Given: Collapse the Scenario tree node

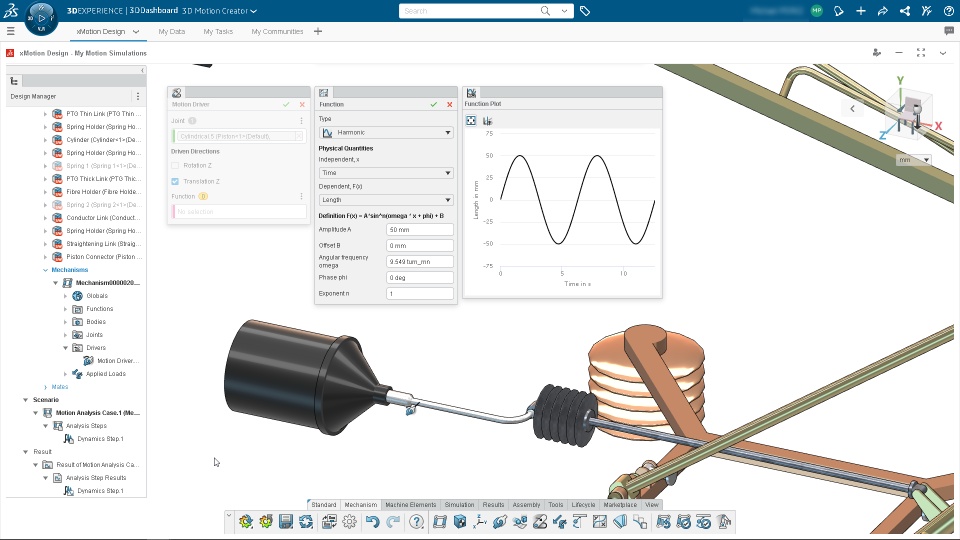Looking at the screenshot, I should [x=25, y=400].
